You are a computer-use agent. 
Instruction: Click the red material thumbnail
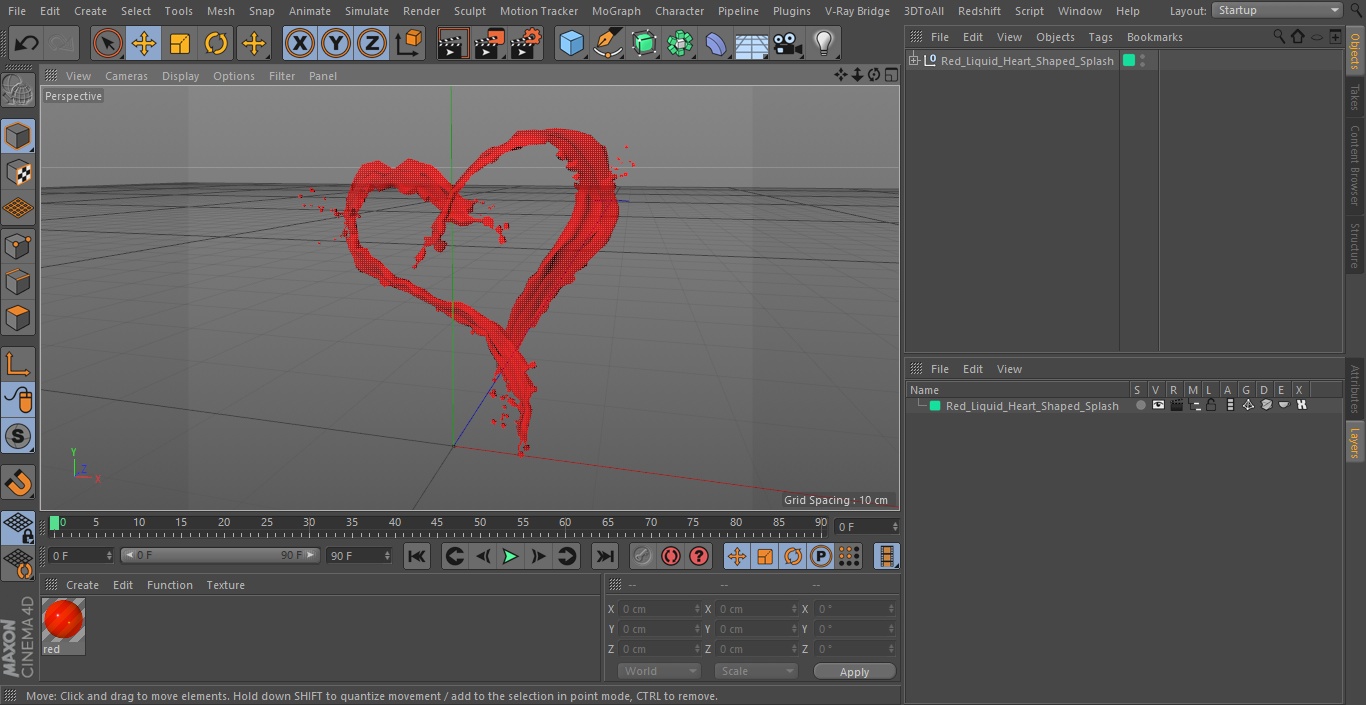pos(64,620)
